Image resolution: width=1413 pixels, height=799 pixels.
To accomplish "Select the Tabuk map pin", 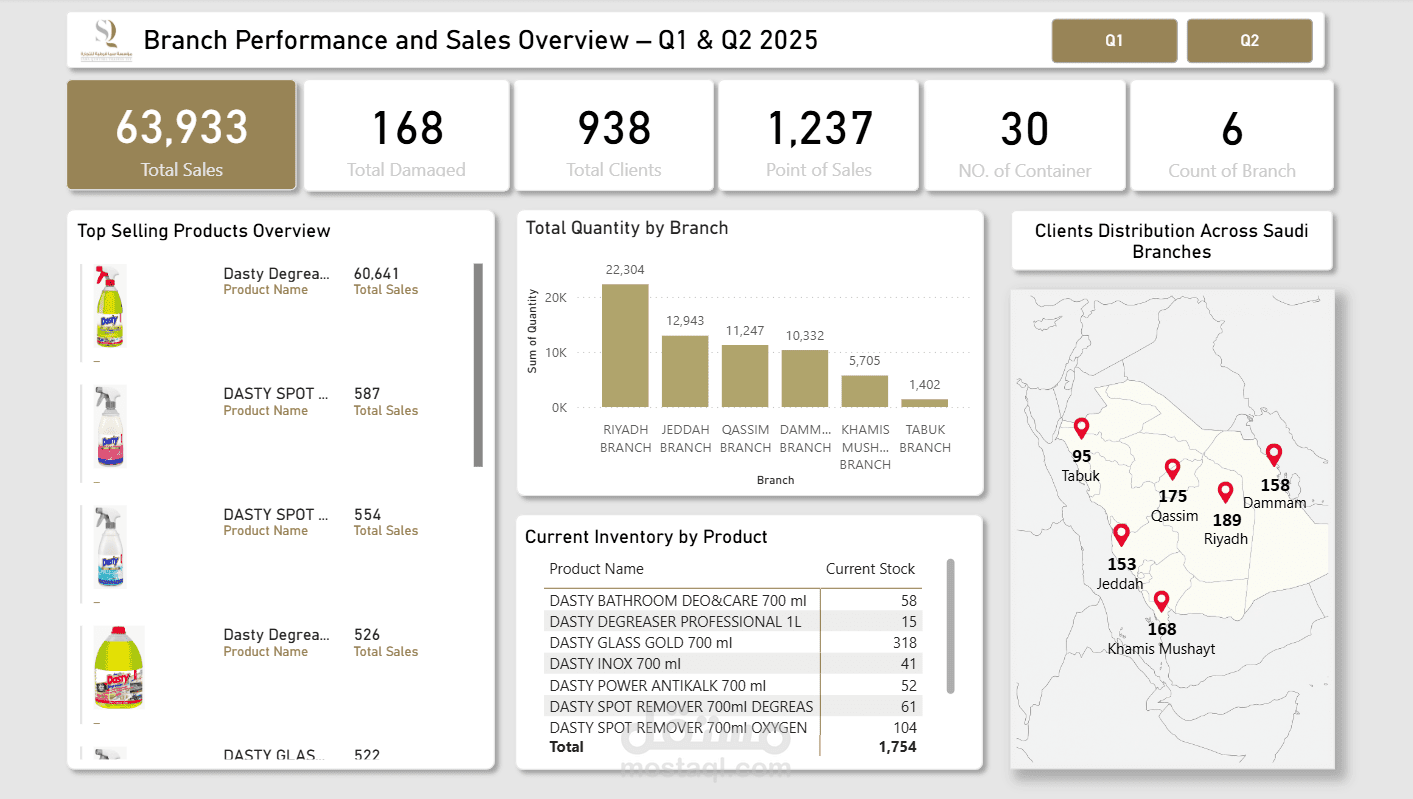I will pos(1081,429).
